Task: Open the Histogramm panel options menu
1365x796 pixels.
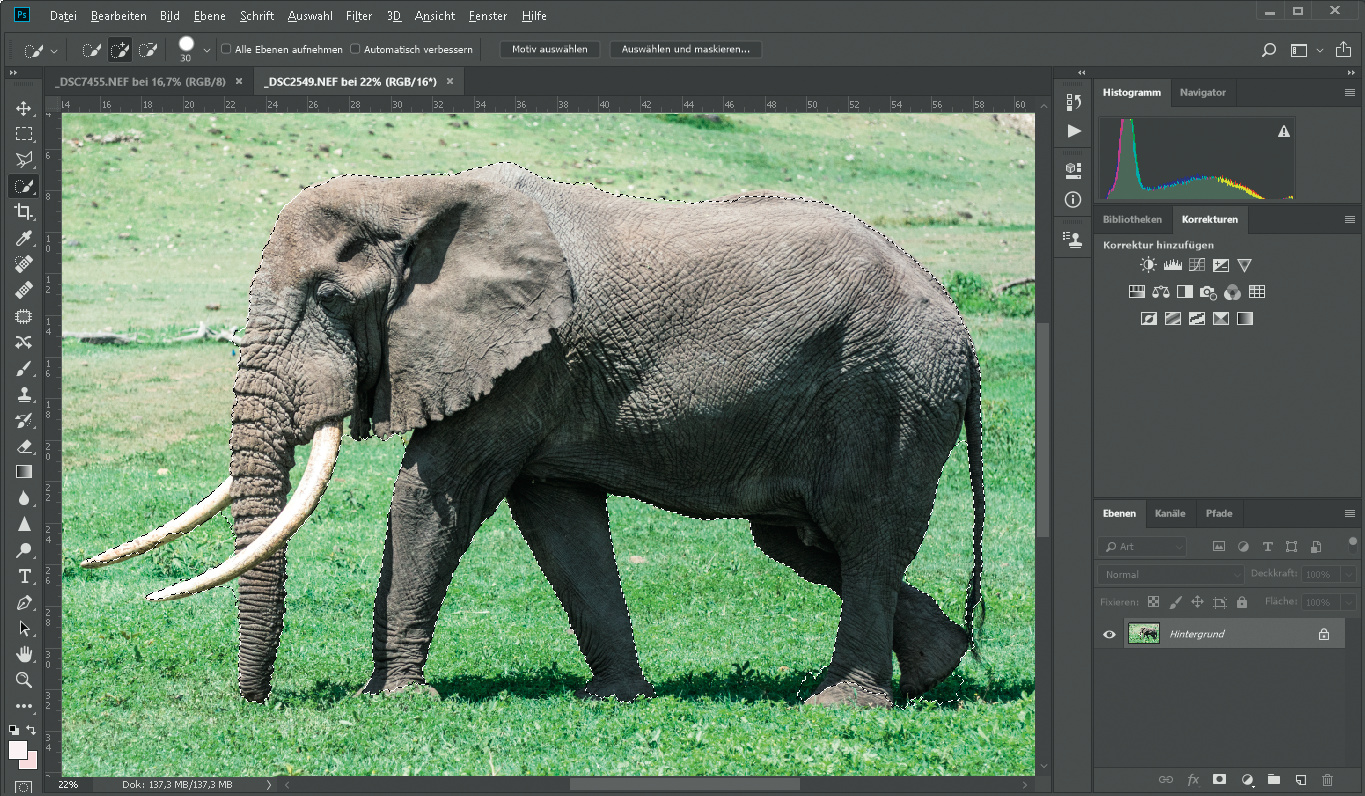Action: click(x=1349, y=92)
